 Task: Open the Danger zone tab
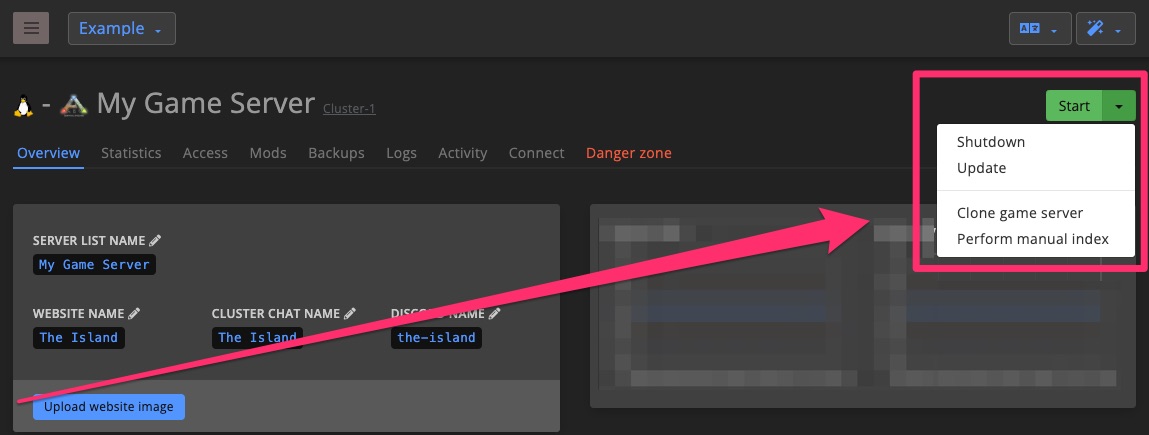628,153
